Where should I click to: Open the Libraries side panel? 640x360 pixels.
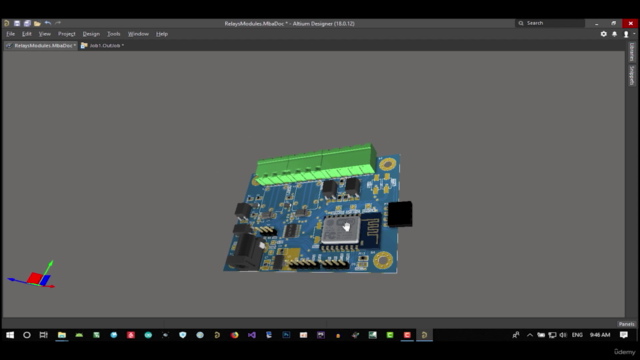click(x=631, y=52)
